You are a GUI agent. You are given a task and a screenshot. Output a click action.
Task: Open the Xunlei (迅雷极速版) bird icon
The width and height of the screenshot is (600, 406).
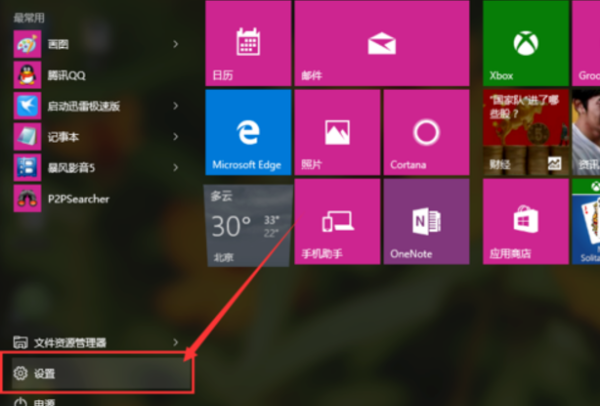pyautogui.click(x=28, y=106)
